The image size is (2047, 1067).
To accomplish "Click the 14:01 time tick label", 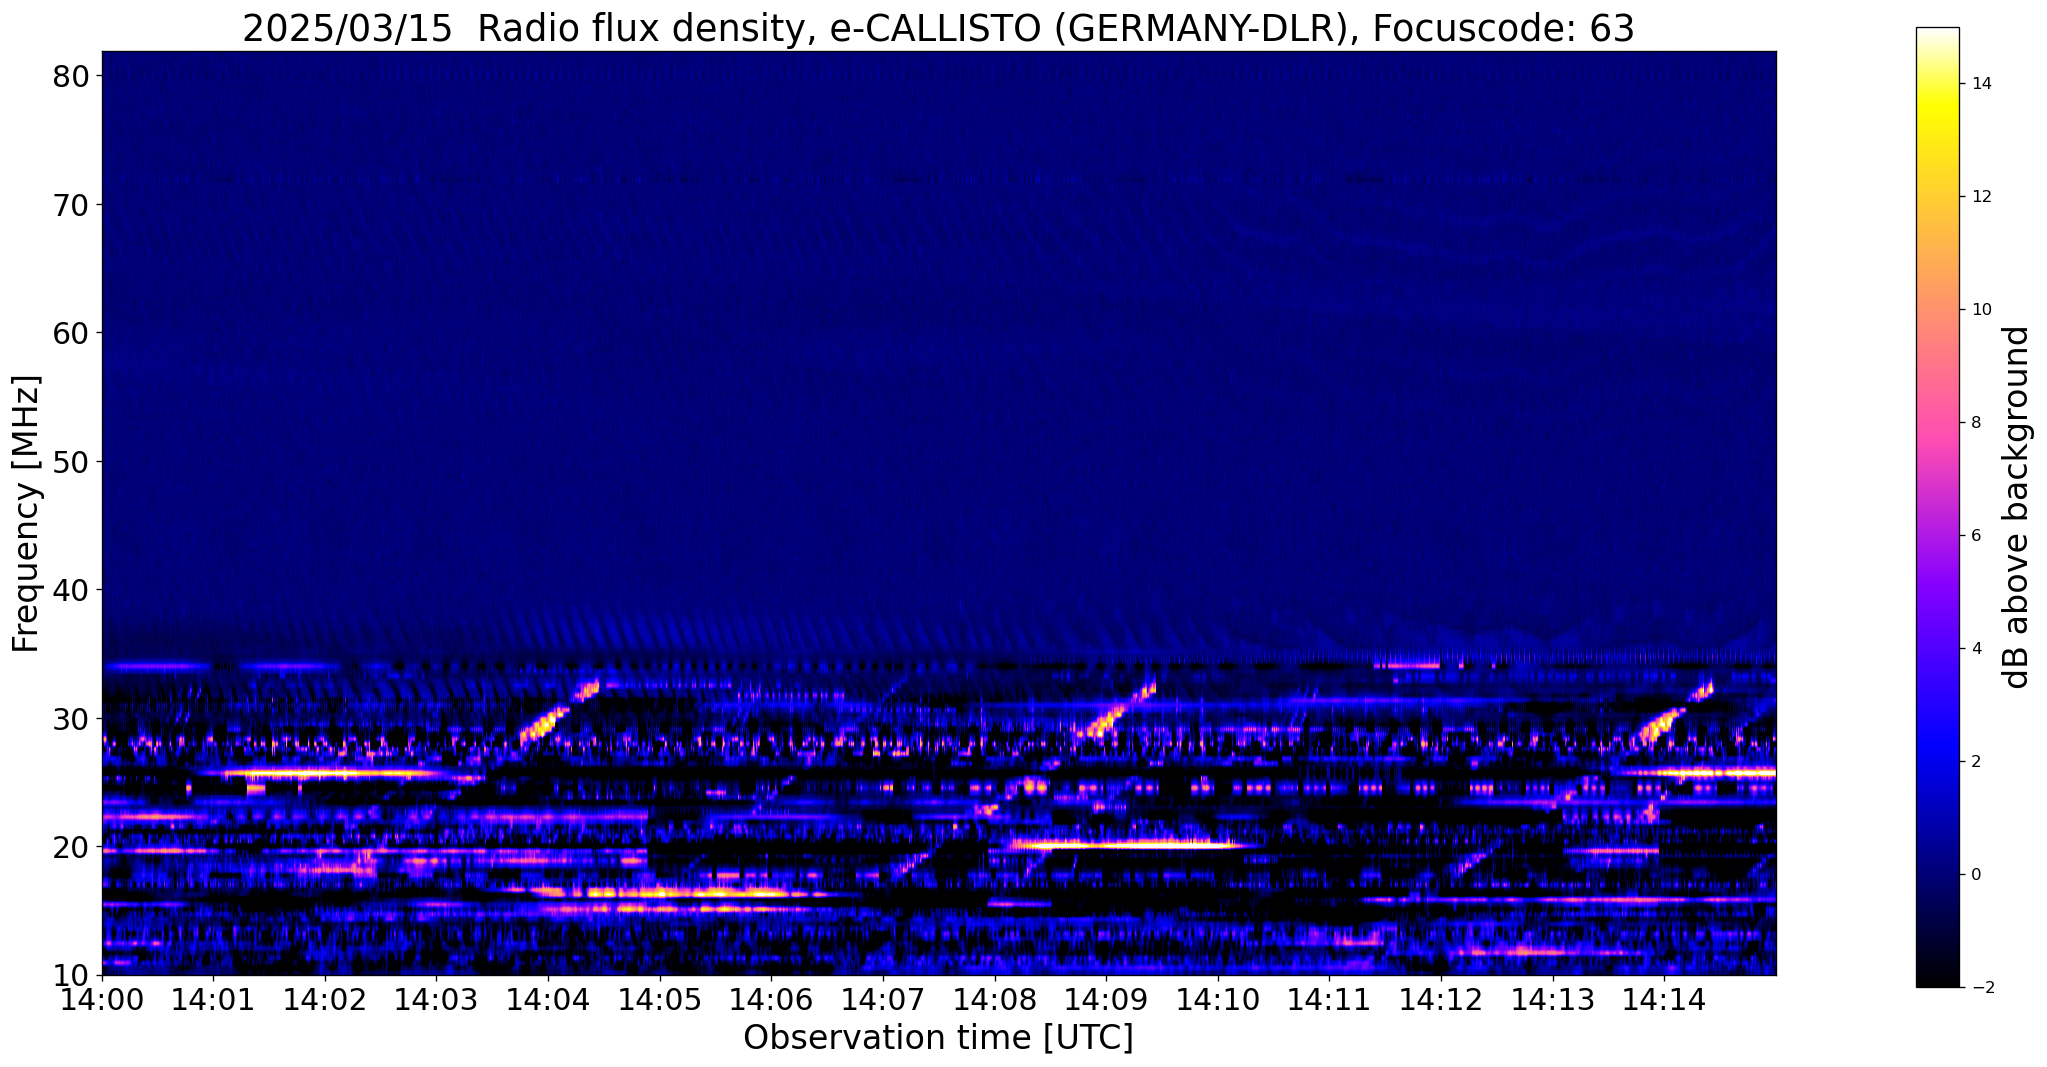I will (x=213, y=998).
